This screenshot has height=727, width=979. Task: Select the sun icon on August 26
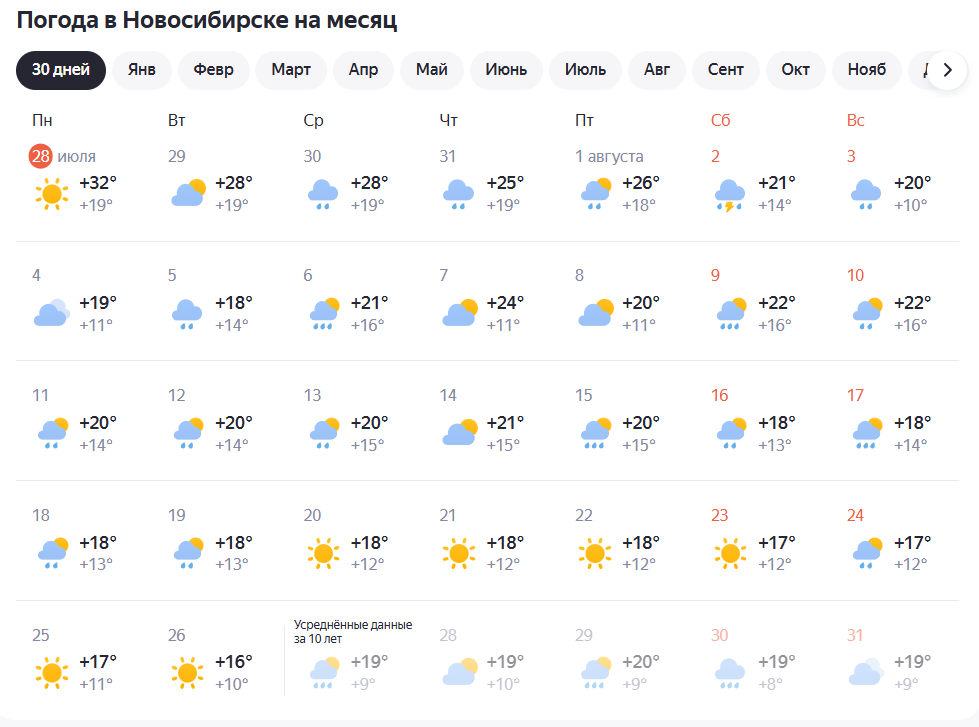[x=187, y=673]
